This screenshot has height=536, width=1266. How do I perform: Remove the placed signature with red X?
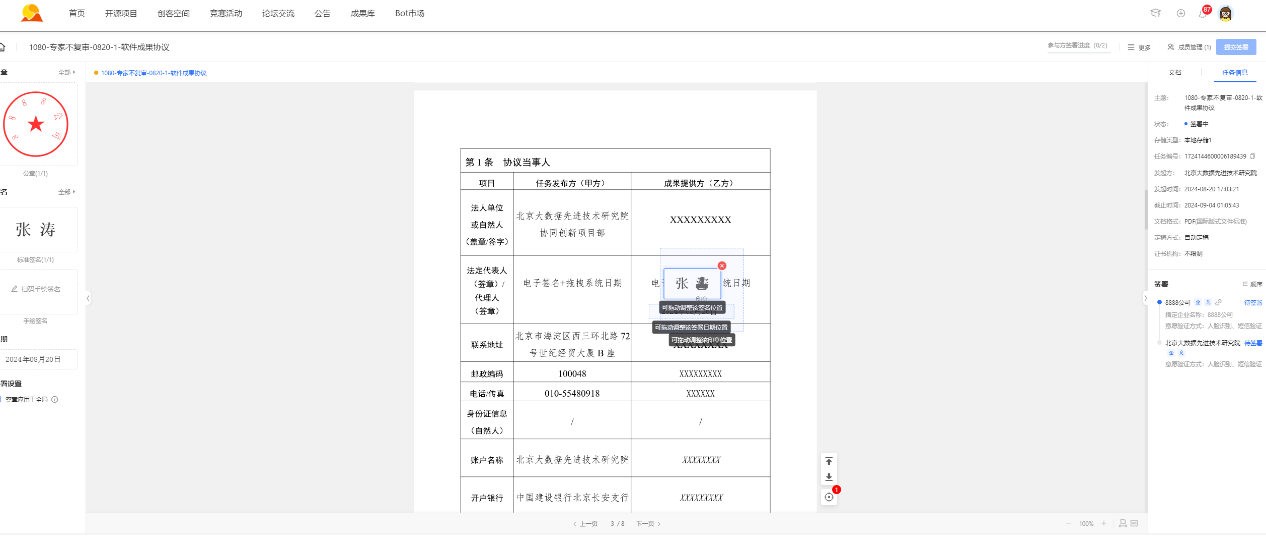(x=721, y=265)
